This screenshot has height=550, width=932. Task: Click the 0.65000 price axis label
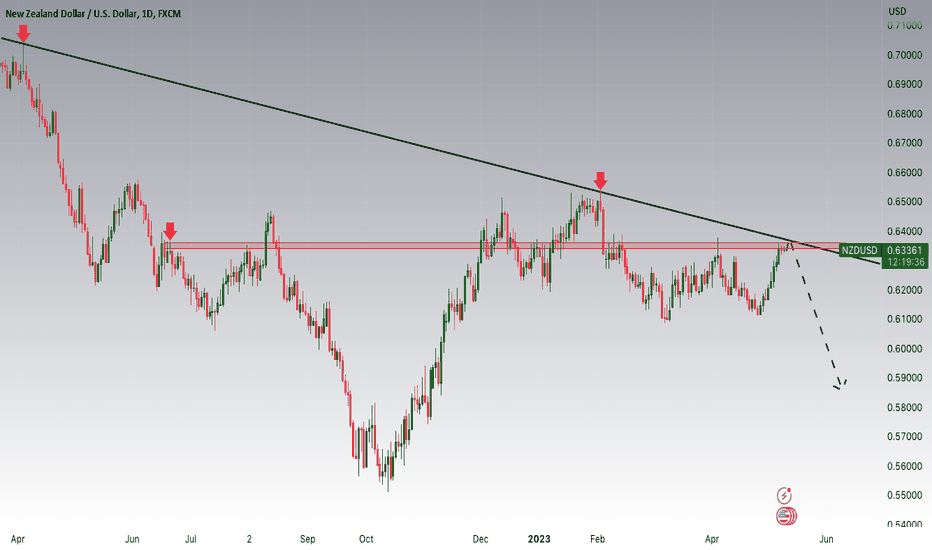(905, 202)
